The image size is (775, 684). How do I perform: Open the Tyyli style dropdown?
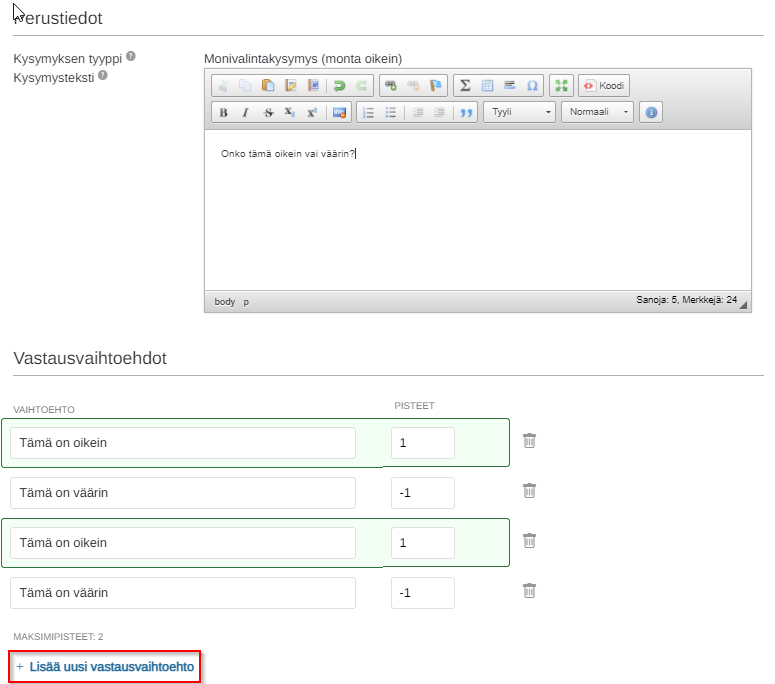pyautogui.click(x=519, y=112)
